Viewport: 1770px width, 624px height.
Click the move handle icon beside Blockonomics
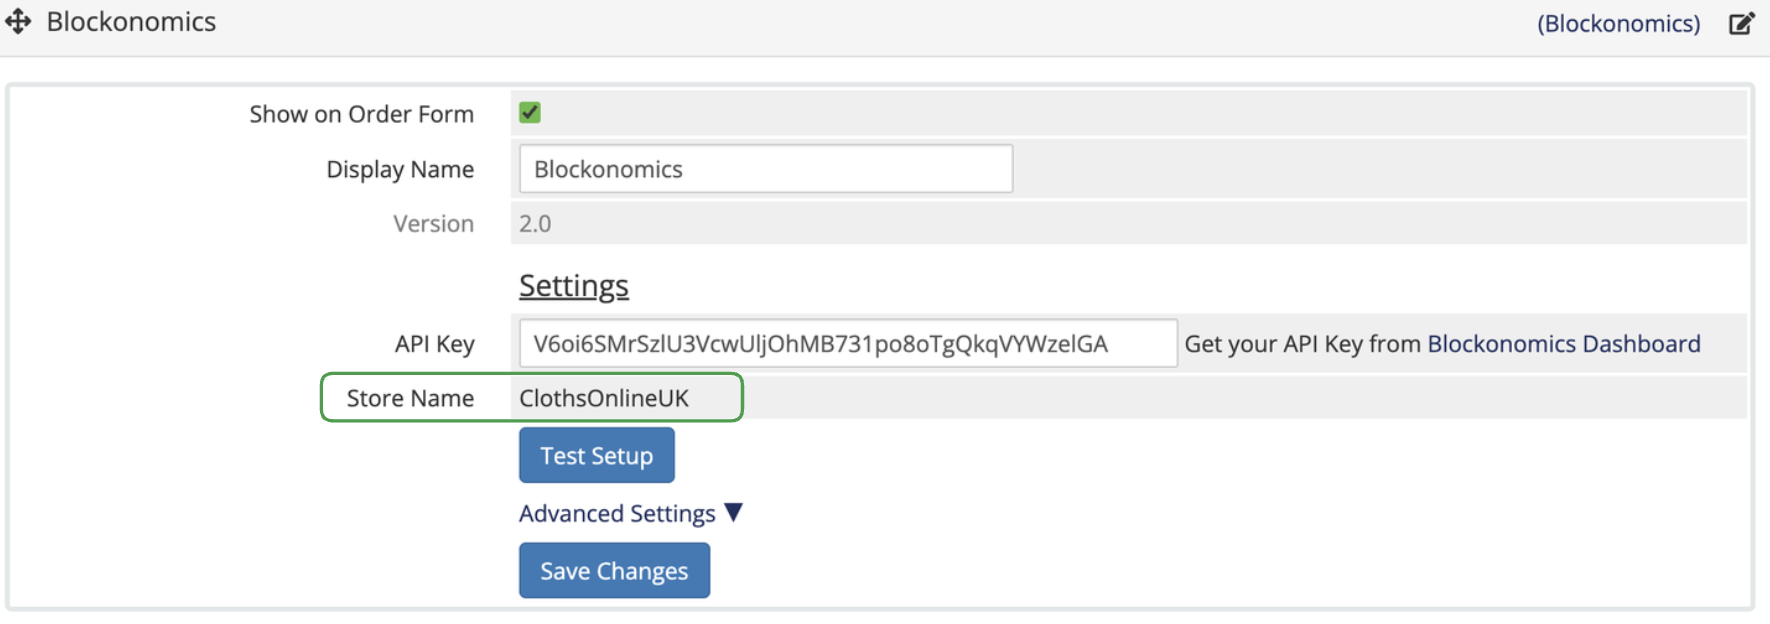click(x=18, y=21)
